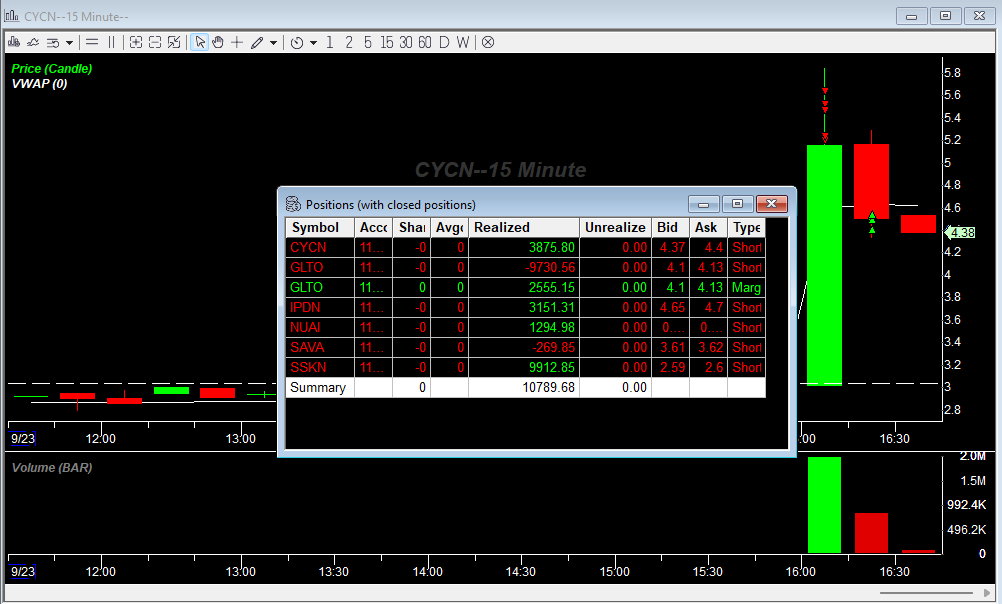Click realized value 9912.85
The image size is (1002, 604).
pos(551,368)
